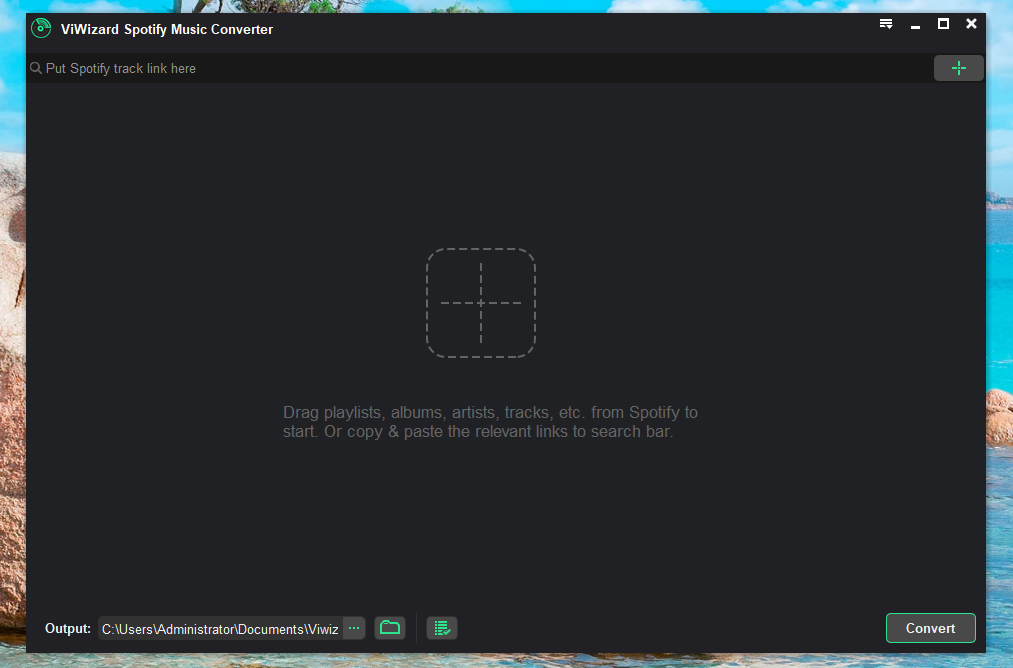Close the ViWizard Spotify Music Converter
Screen dimensions: 1013x668
coord(971,24)
